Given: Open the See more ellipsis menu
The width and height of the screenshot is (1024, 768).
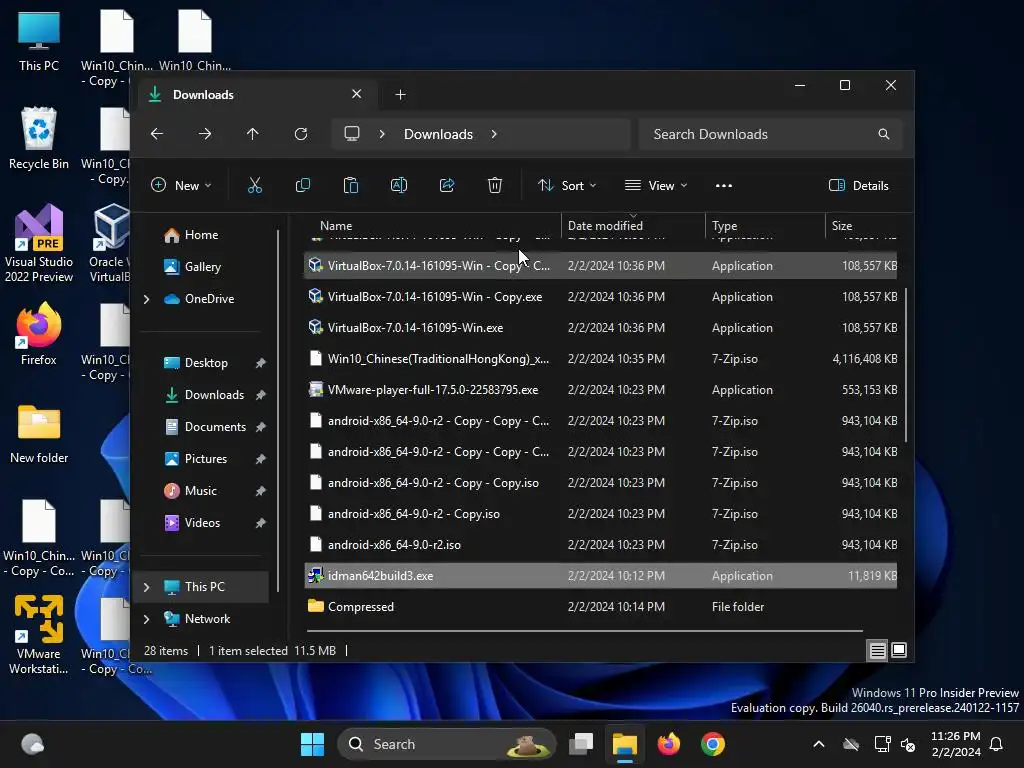Looking at the screenshot, I should click(724, 185).
